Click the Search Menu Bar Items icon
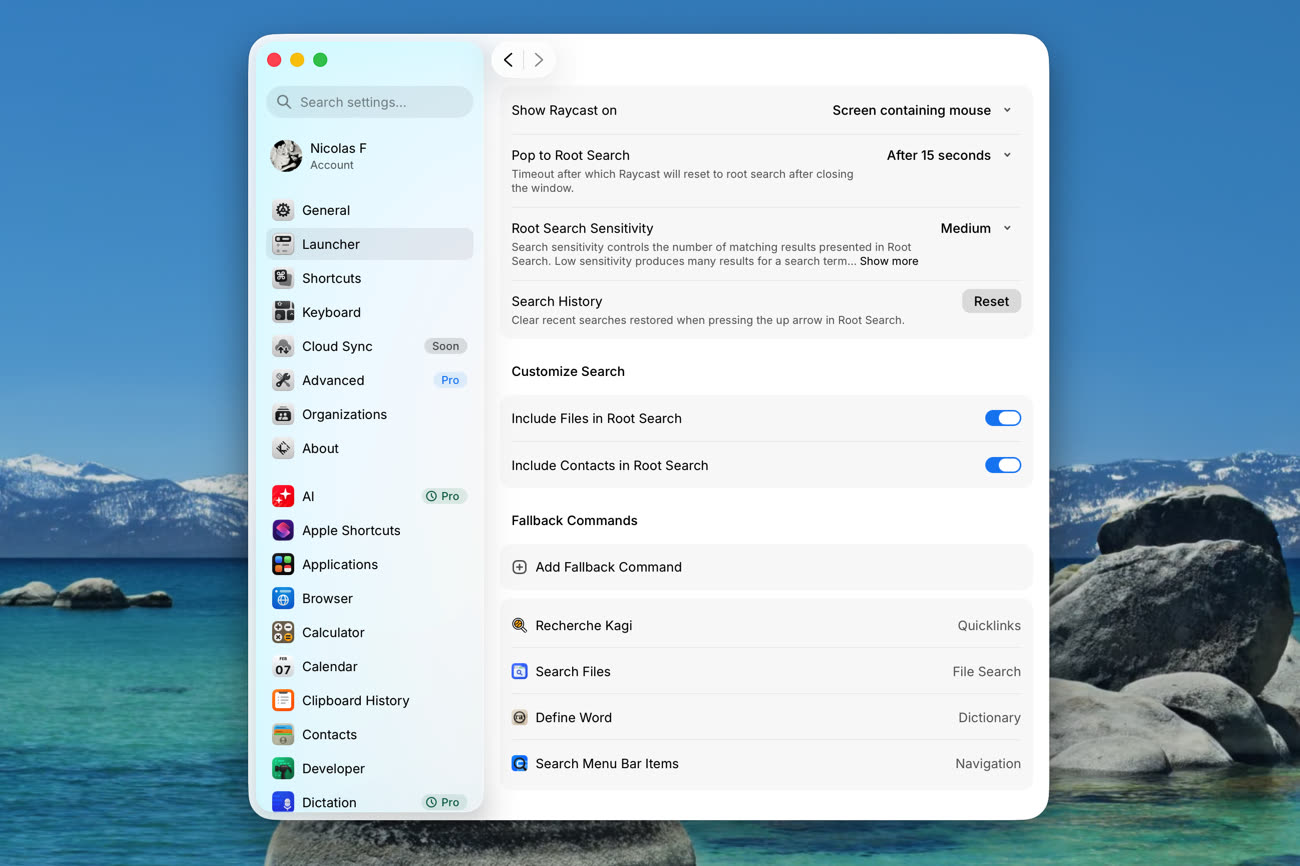This screenshot has width=1300, height=866. [x=519, y=763]
